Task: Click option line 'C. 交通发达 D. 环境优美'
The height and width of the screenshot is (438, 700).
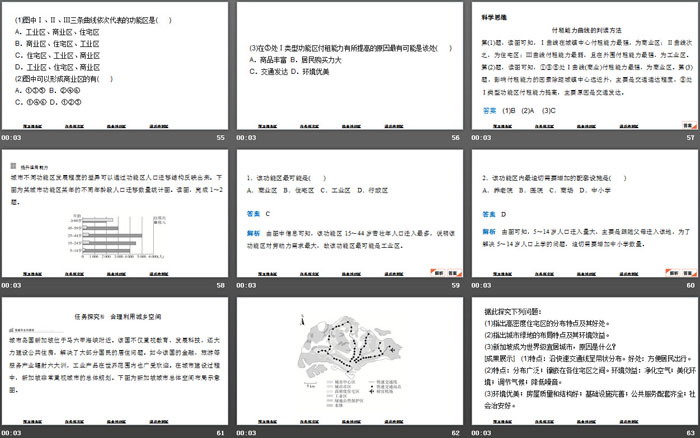Action: tap(289, 71)
